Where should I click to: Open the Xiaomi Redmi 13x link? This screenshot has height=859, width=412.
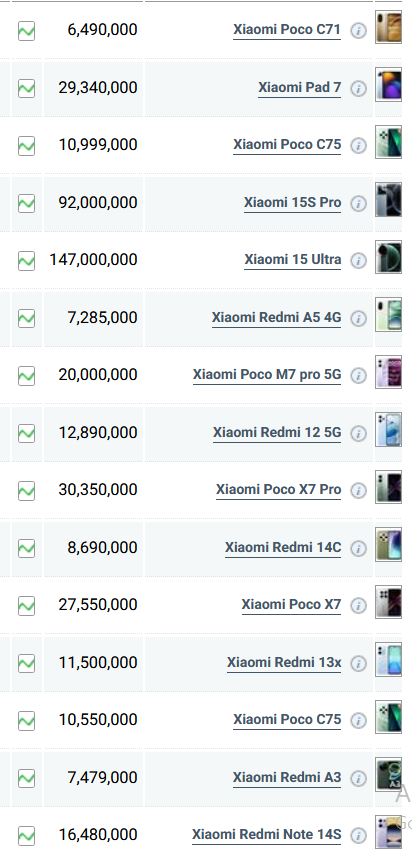tap(284, 662)
